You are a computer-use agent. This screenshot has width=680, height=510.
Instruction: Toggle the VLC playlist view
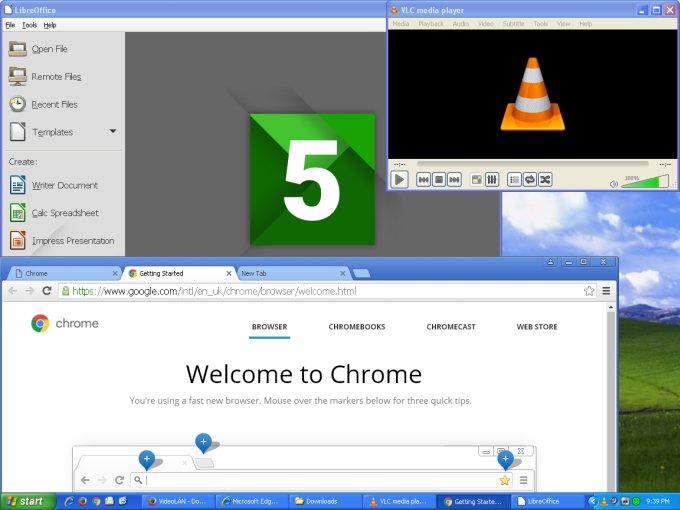(514, 180)
